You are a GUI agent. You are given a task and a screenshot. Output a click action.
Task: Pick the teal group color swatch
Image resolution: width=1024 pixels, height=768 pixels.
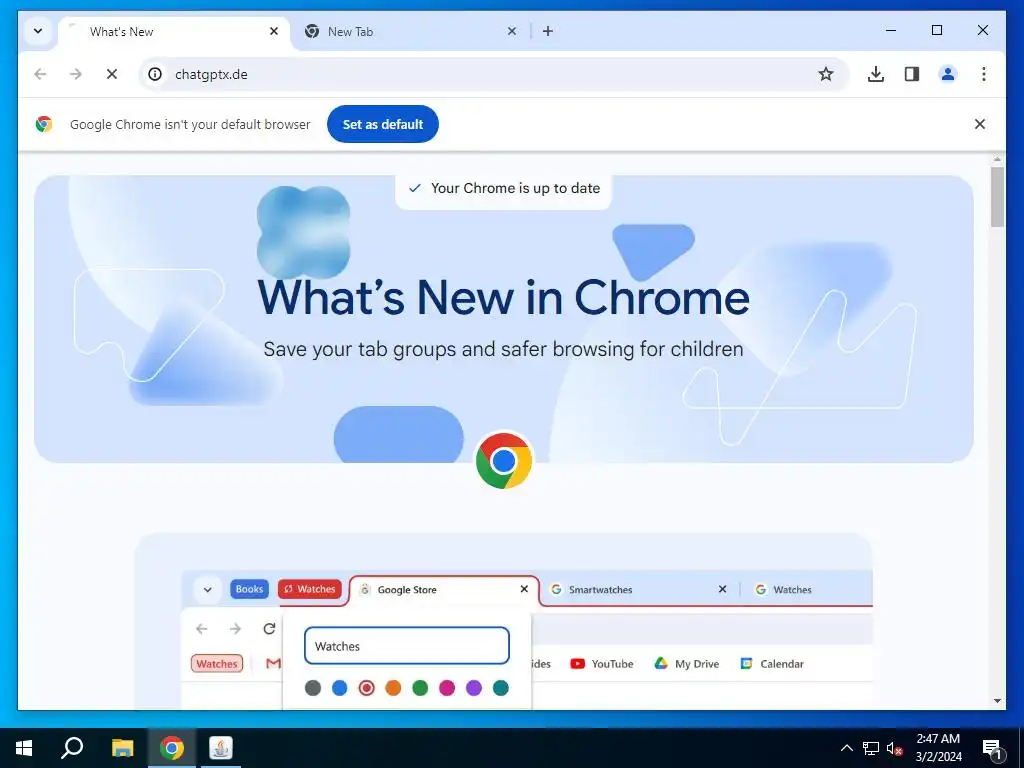coord(501,688)
